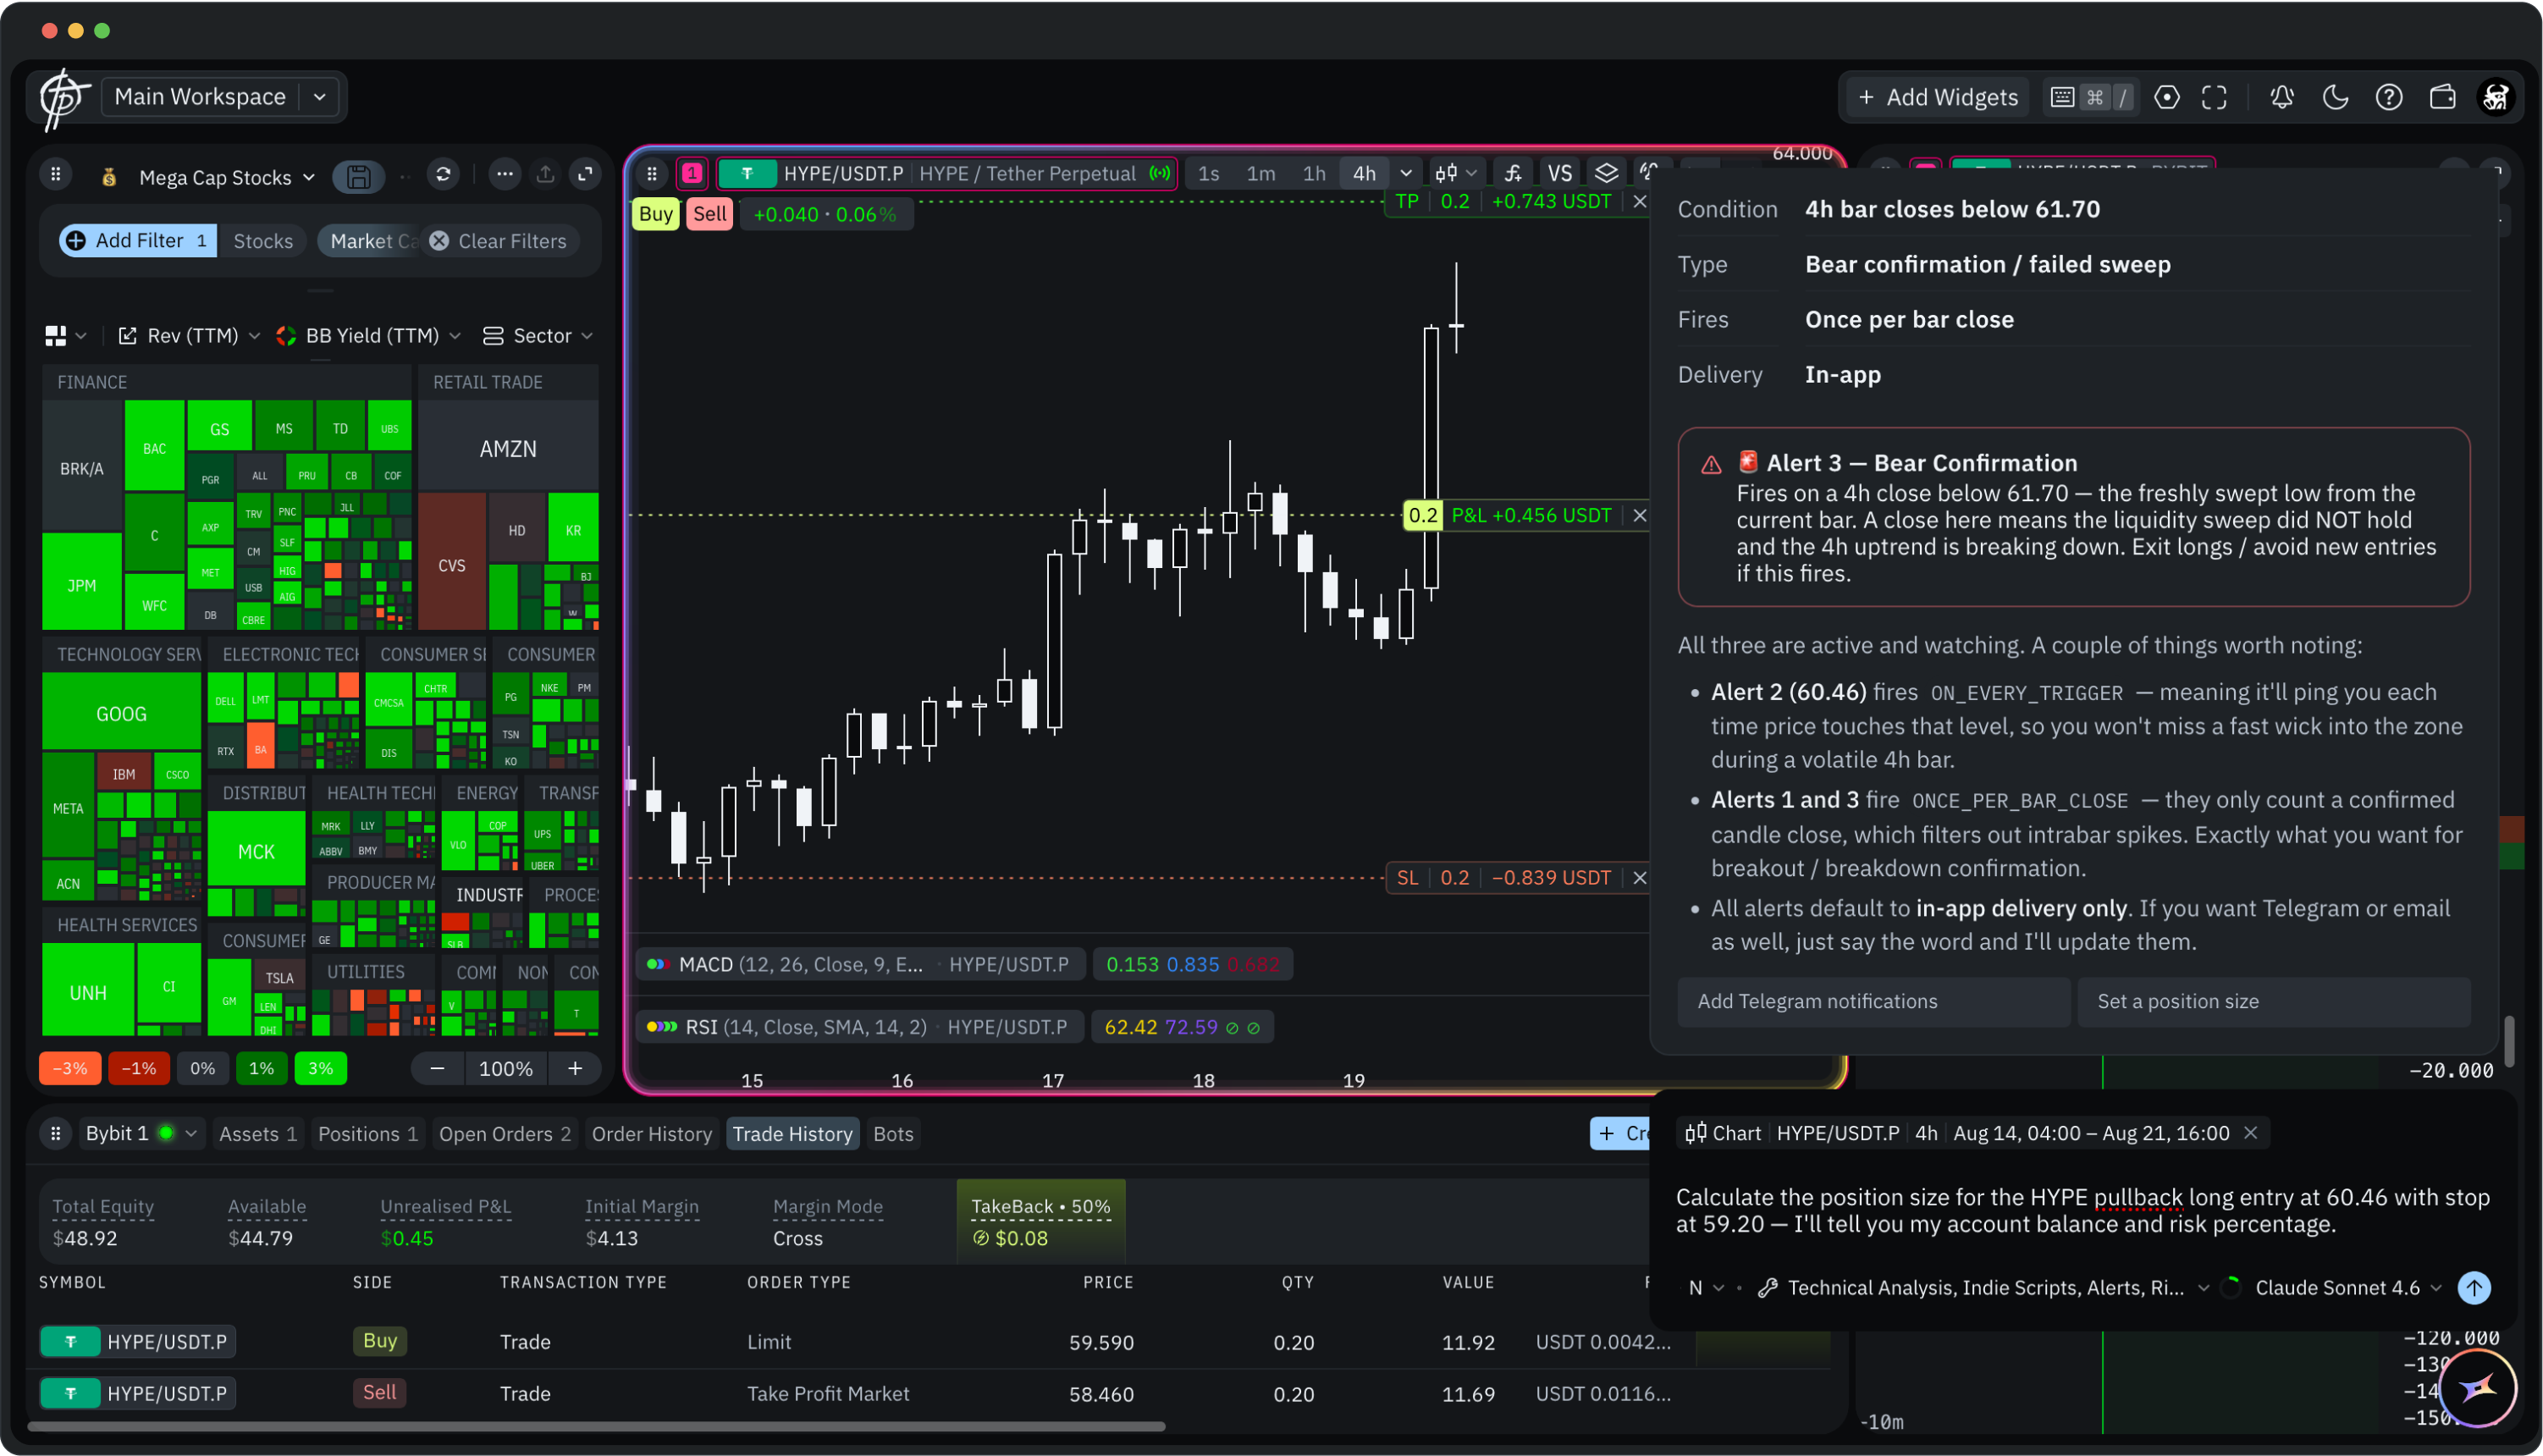The width and height of the screenshot is (2543, 1456).
Task: Open the heatmap layout type dropdown
Action: click(66, 336)
